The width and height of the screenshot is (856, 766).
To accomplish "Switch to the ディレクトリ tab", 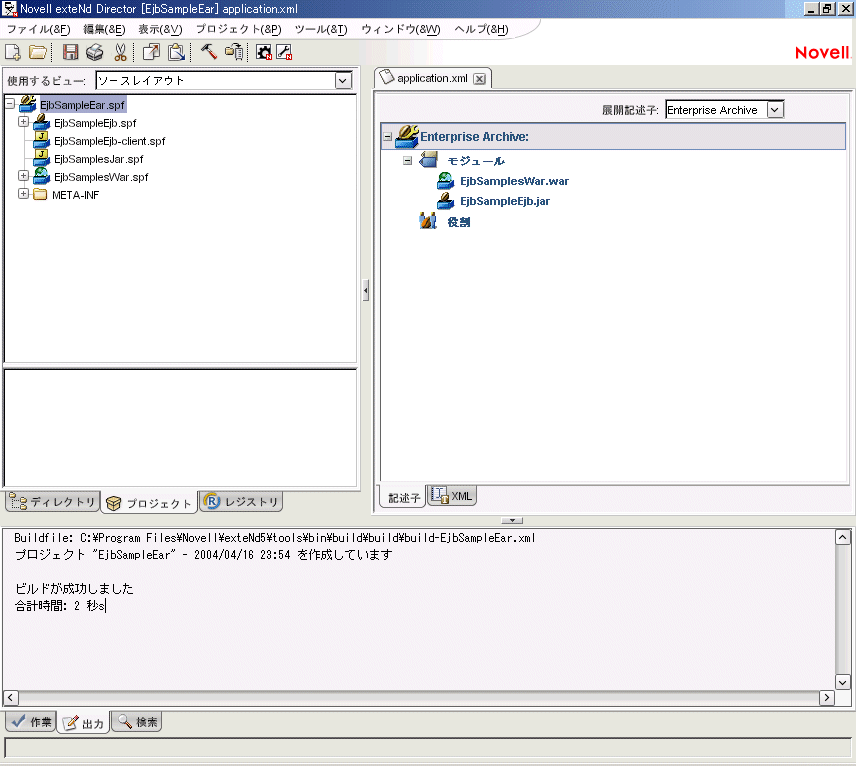I will 52,502.
